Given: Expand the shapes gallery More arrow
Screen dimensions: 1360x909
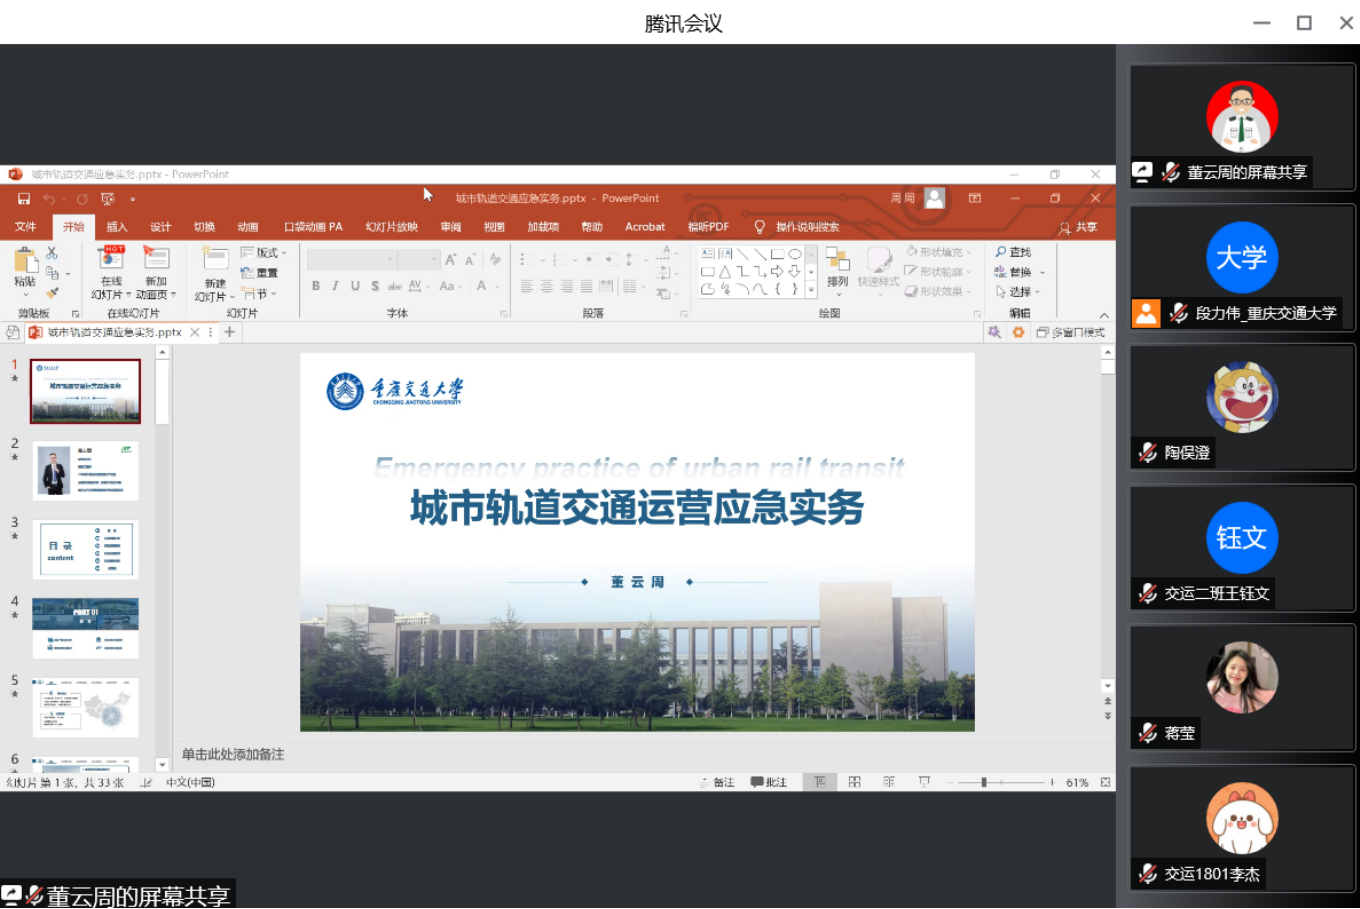Looking at the screenshot, I should (x=811, y=290).
